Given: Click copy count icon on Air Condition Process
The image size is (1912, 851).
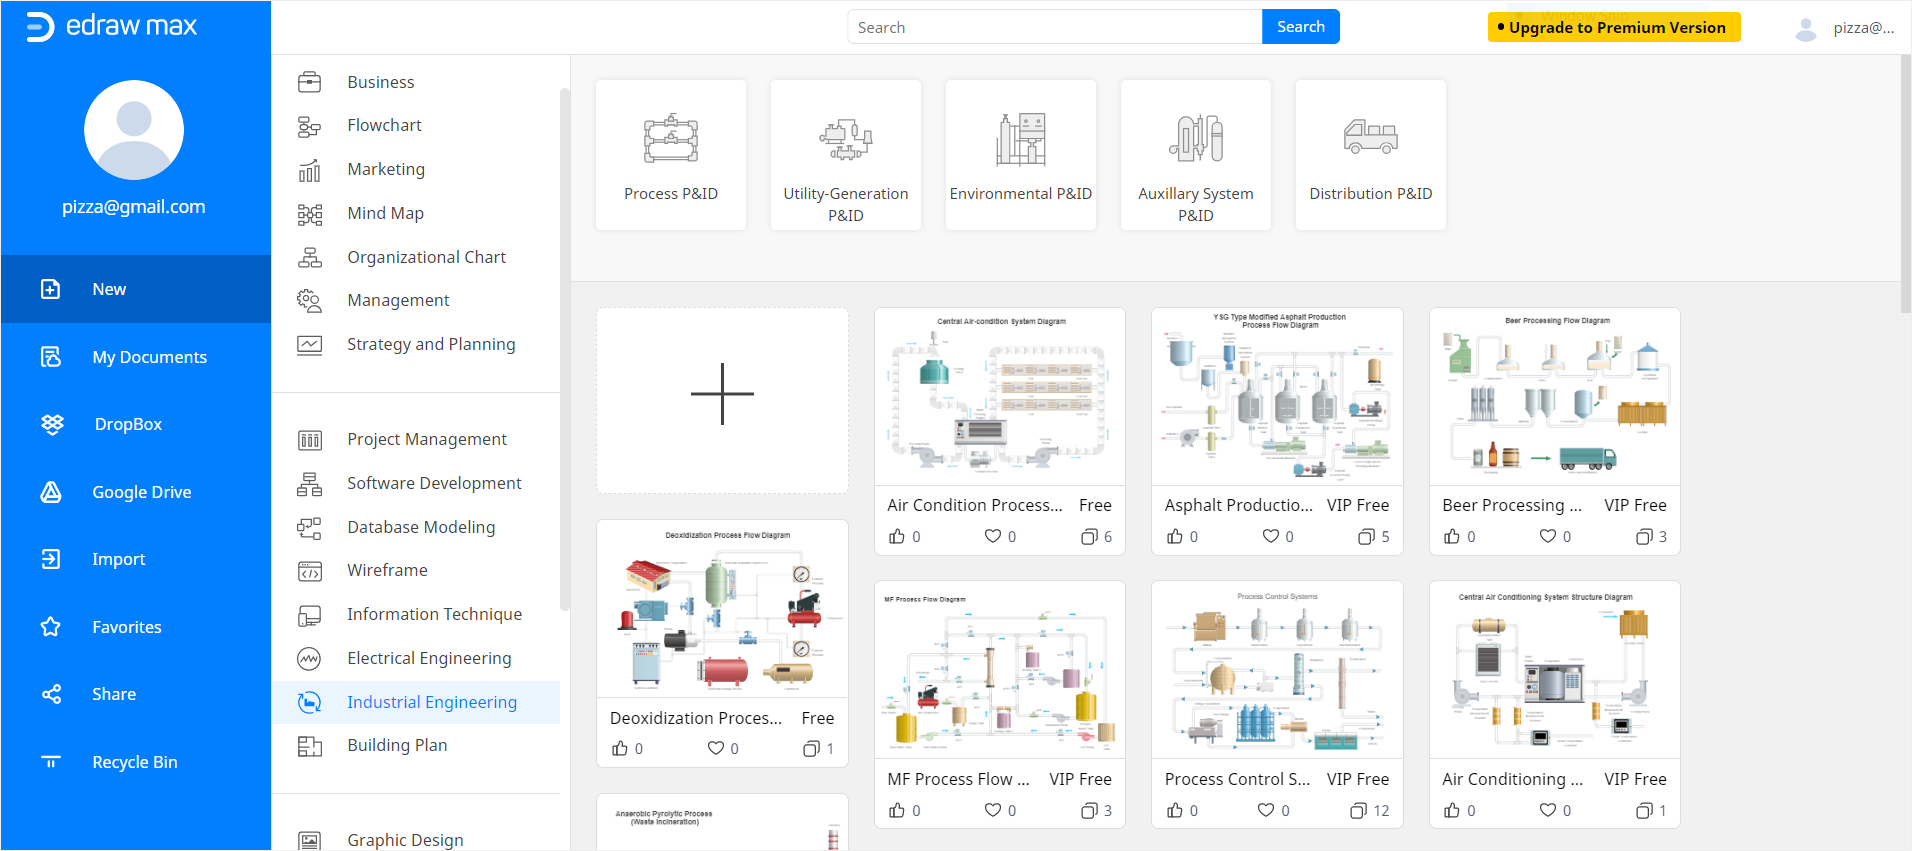Looking at the screenshot, I should [1089, 537].
